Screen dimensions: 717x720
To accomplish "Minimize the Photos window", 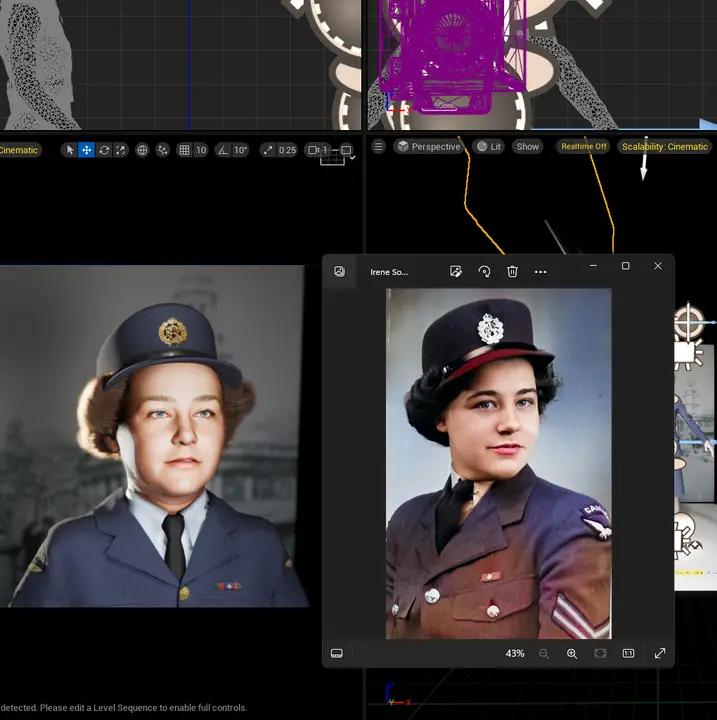I will pyautogui.click(x=593, y=266).
